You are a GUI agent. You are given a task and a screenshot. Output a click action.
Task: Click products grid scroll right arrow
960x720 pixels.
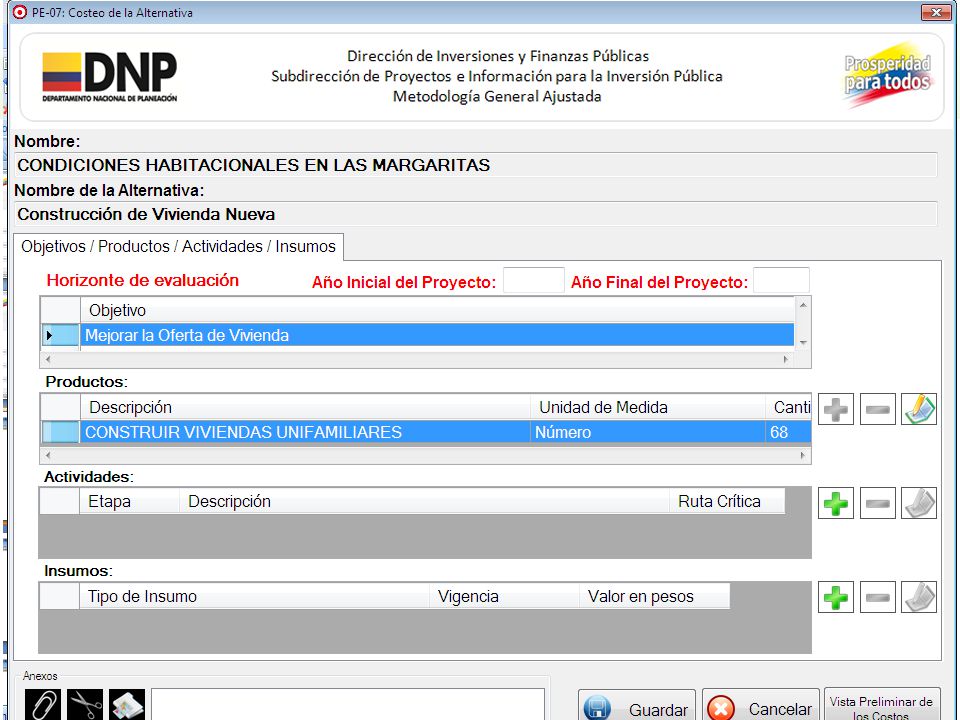pyautogui.click(x=803, y=456)
